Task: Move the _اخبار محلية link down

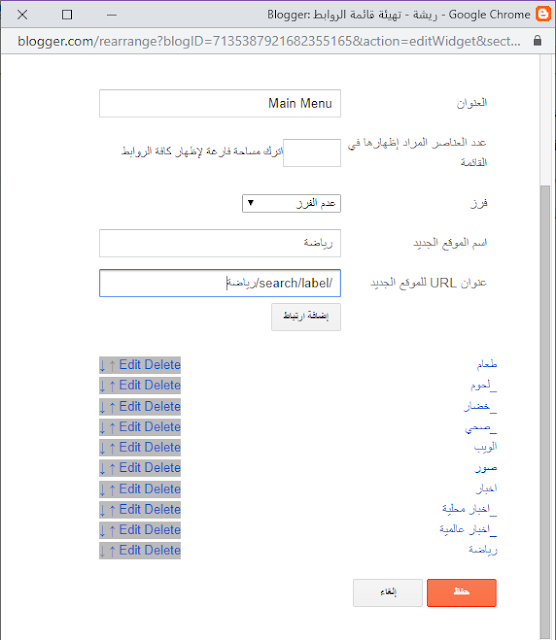Action: coord(102,510)
